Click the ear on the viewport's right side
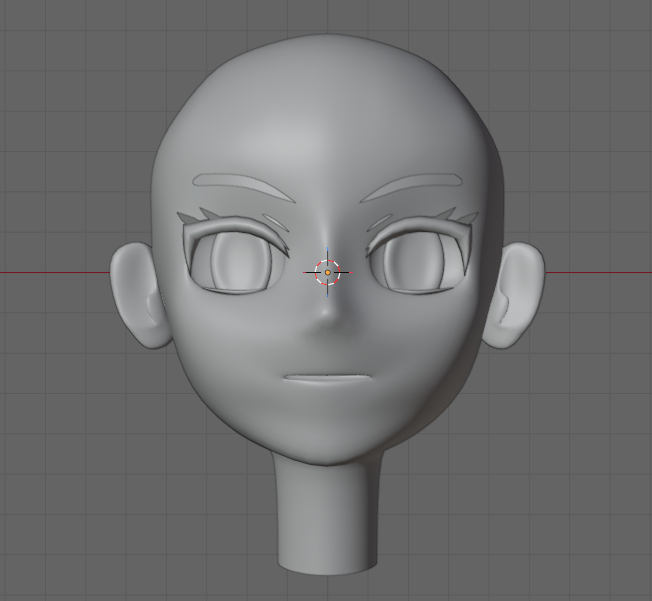 [x=518, y=297]
